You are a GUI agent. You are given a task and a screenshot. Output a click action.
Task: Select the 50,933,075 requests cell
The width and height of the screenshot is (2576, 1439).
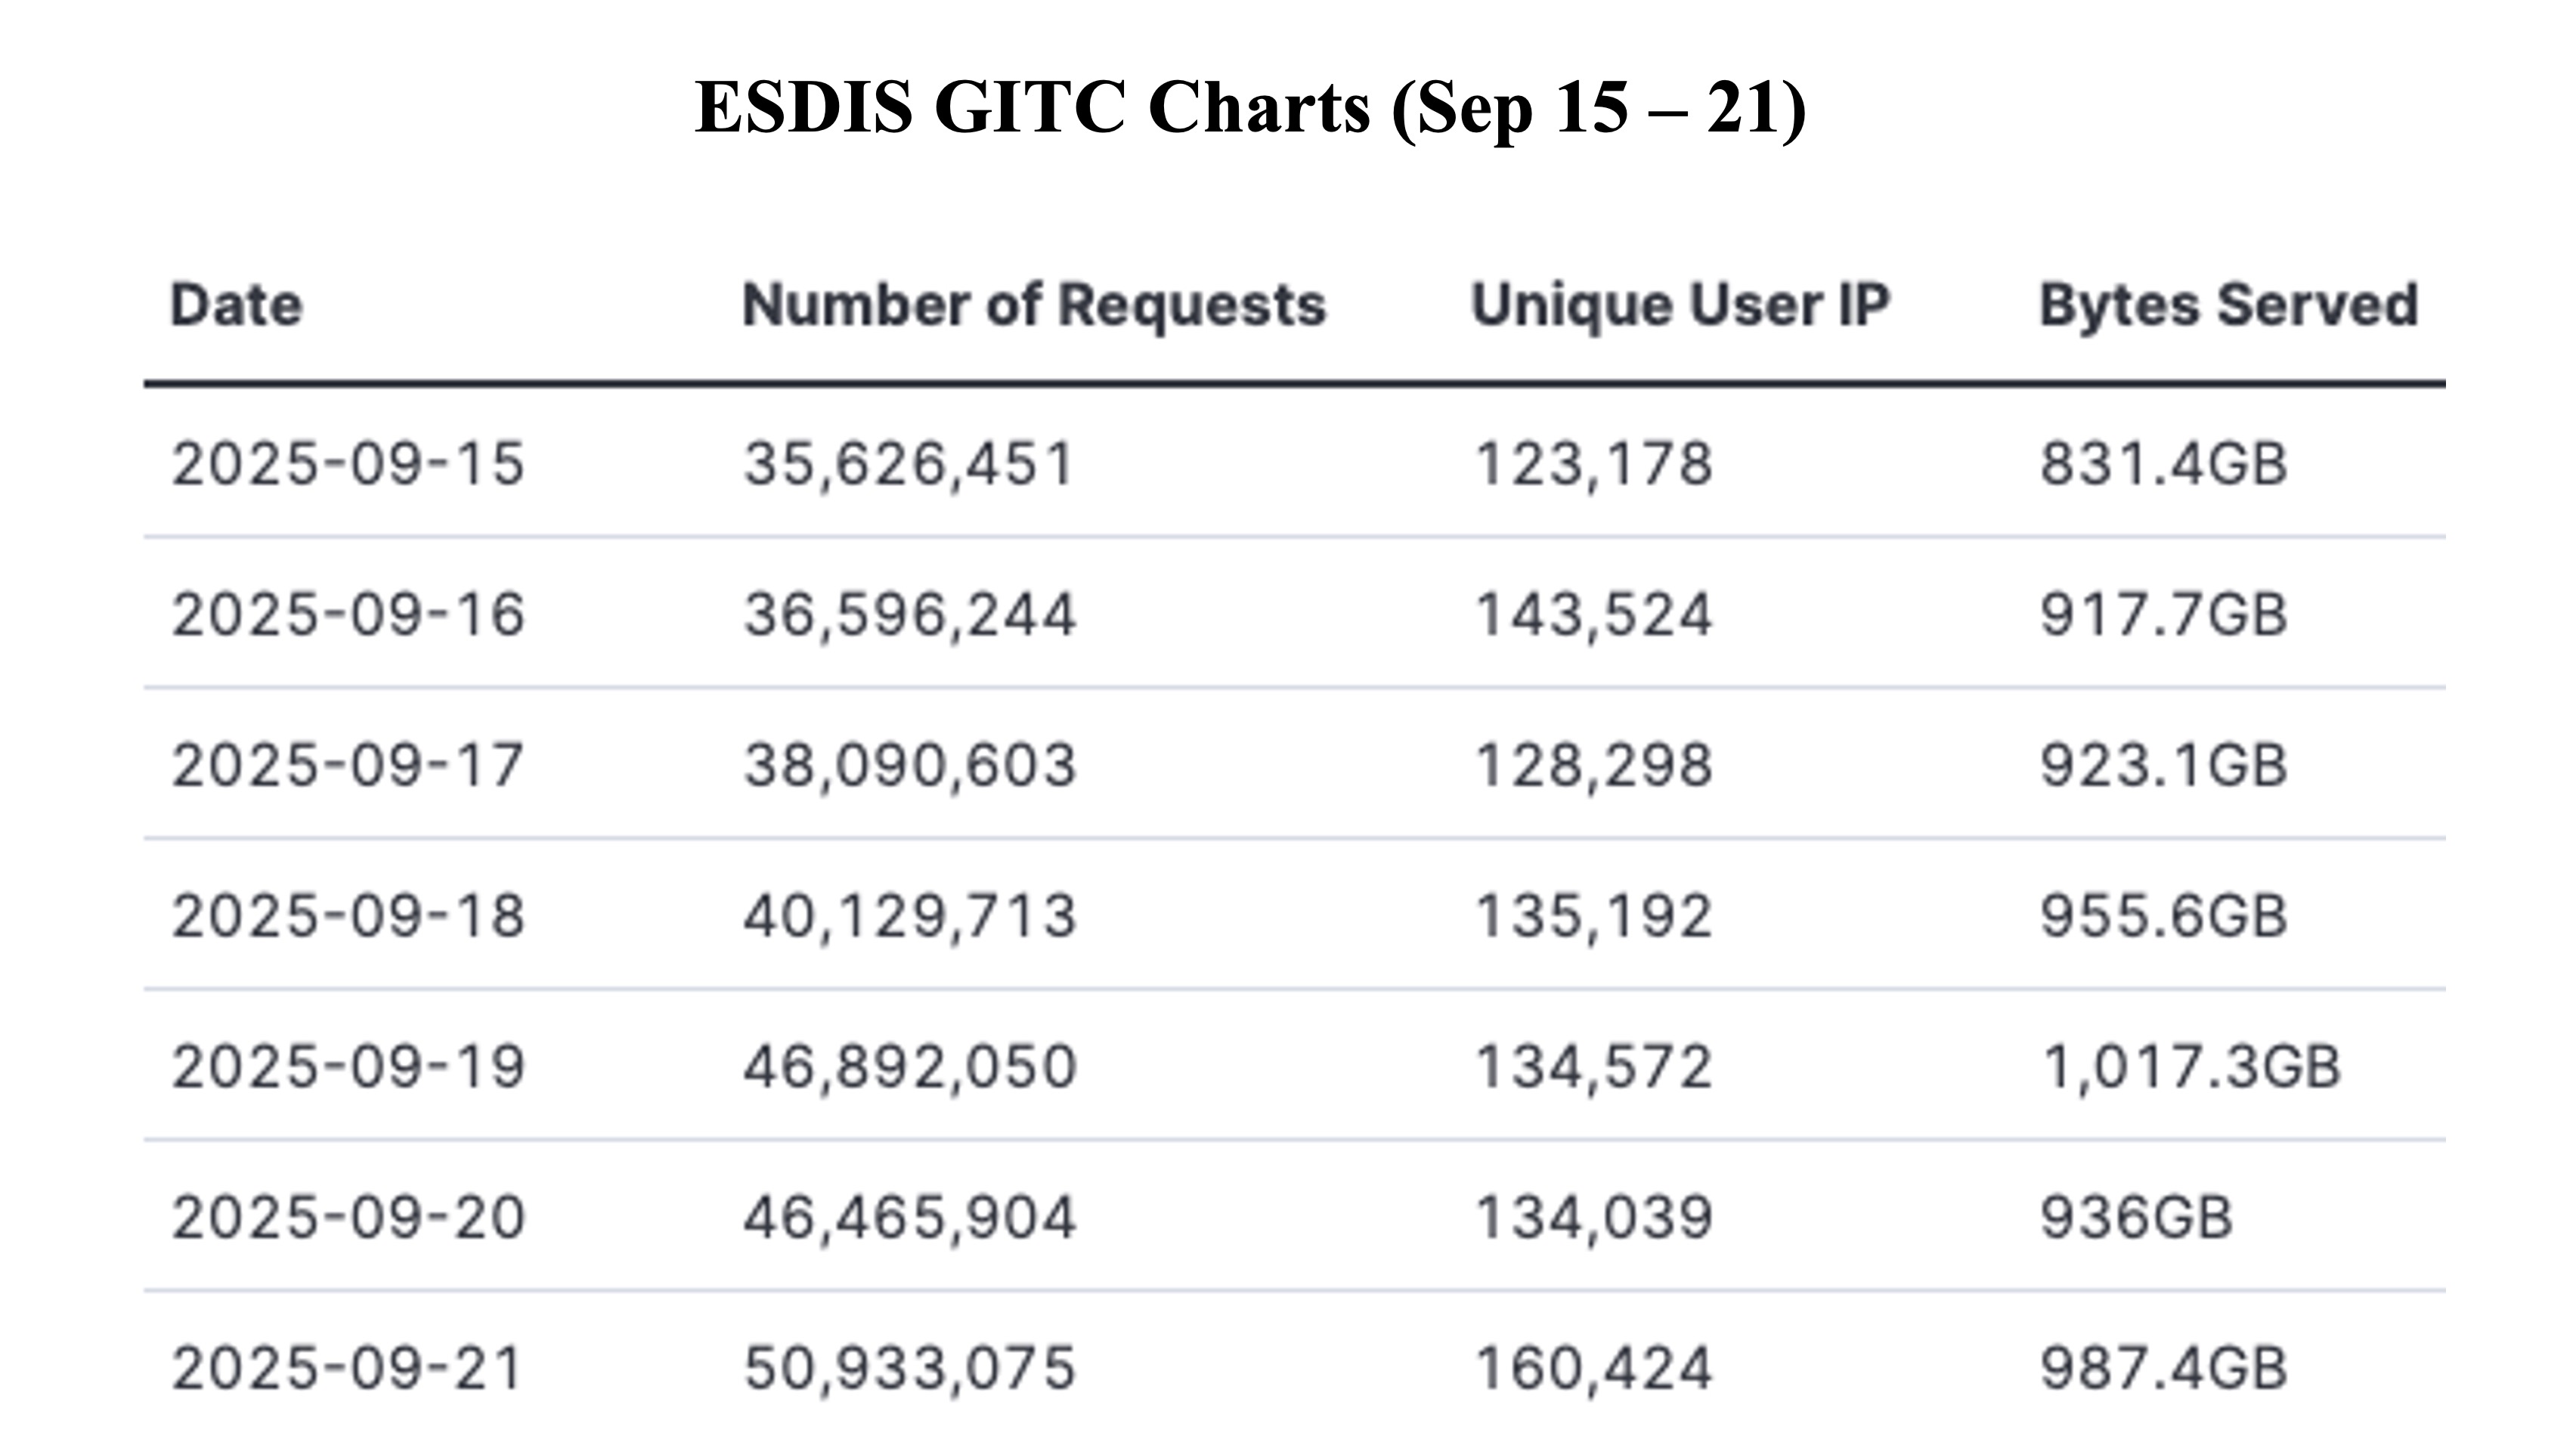[x=909, y=1368]
